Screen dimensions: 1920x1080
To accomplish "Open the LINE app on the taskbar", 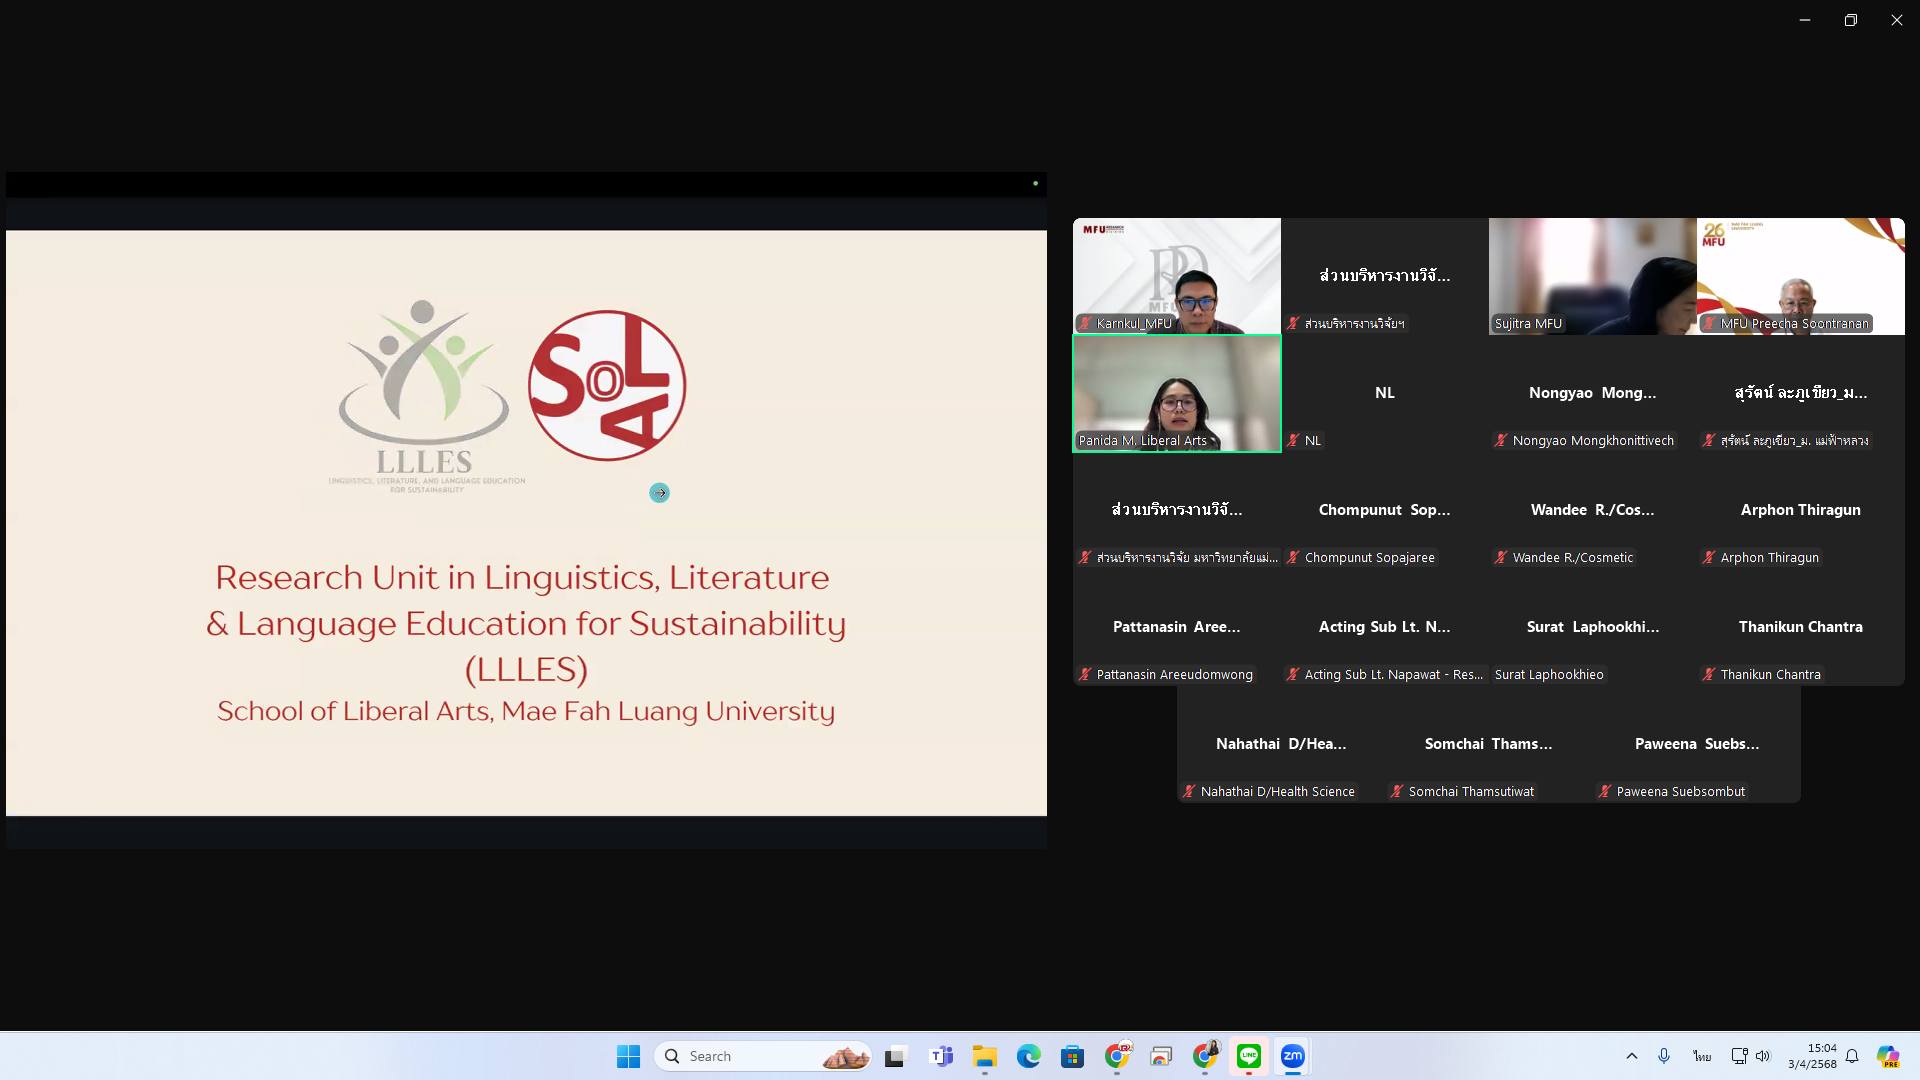I will click(1249, 1056).
